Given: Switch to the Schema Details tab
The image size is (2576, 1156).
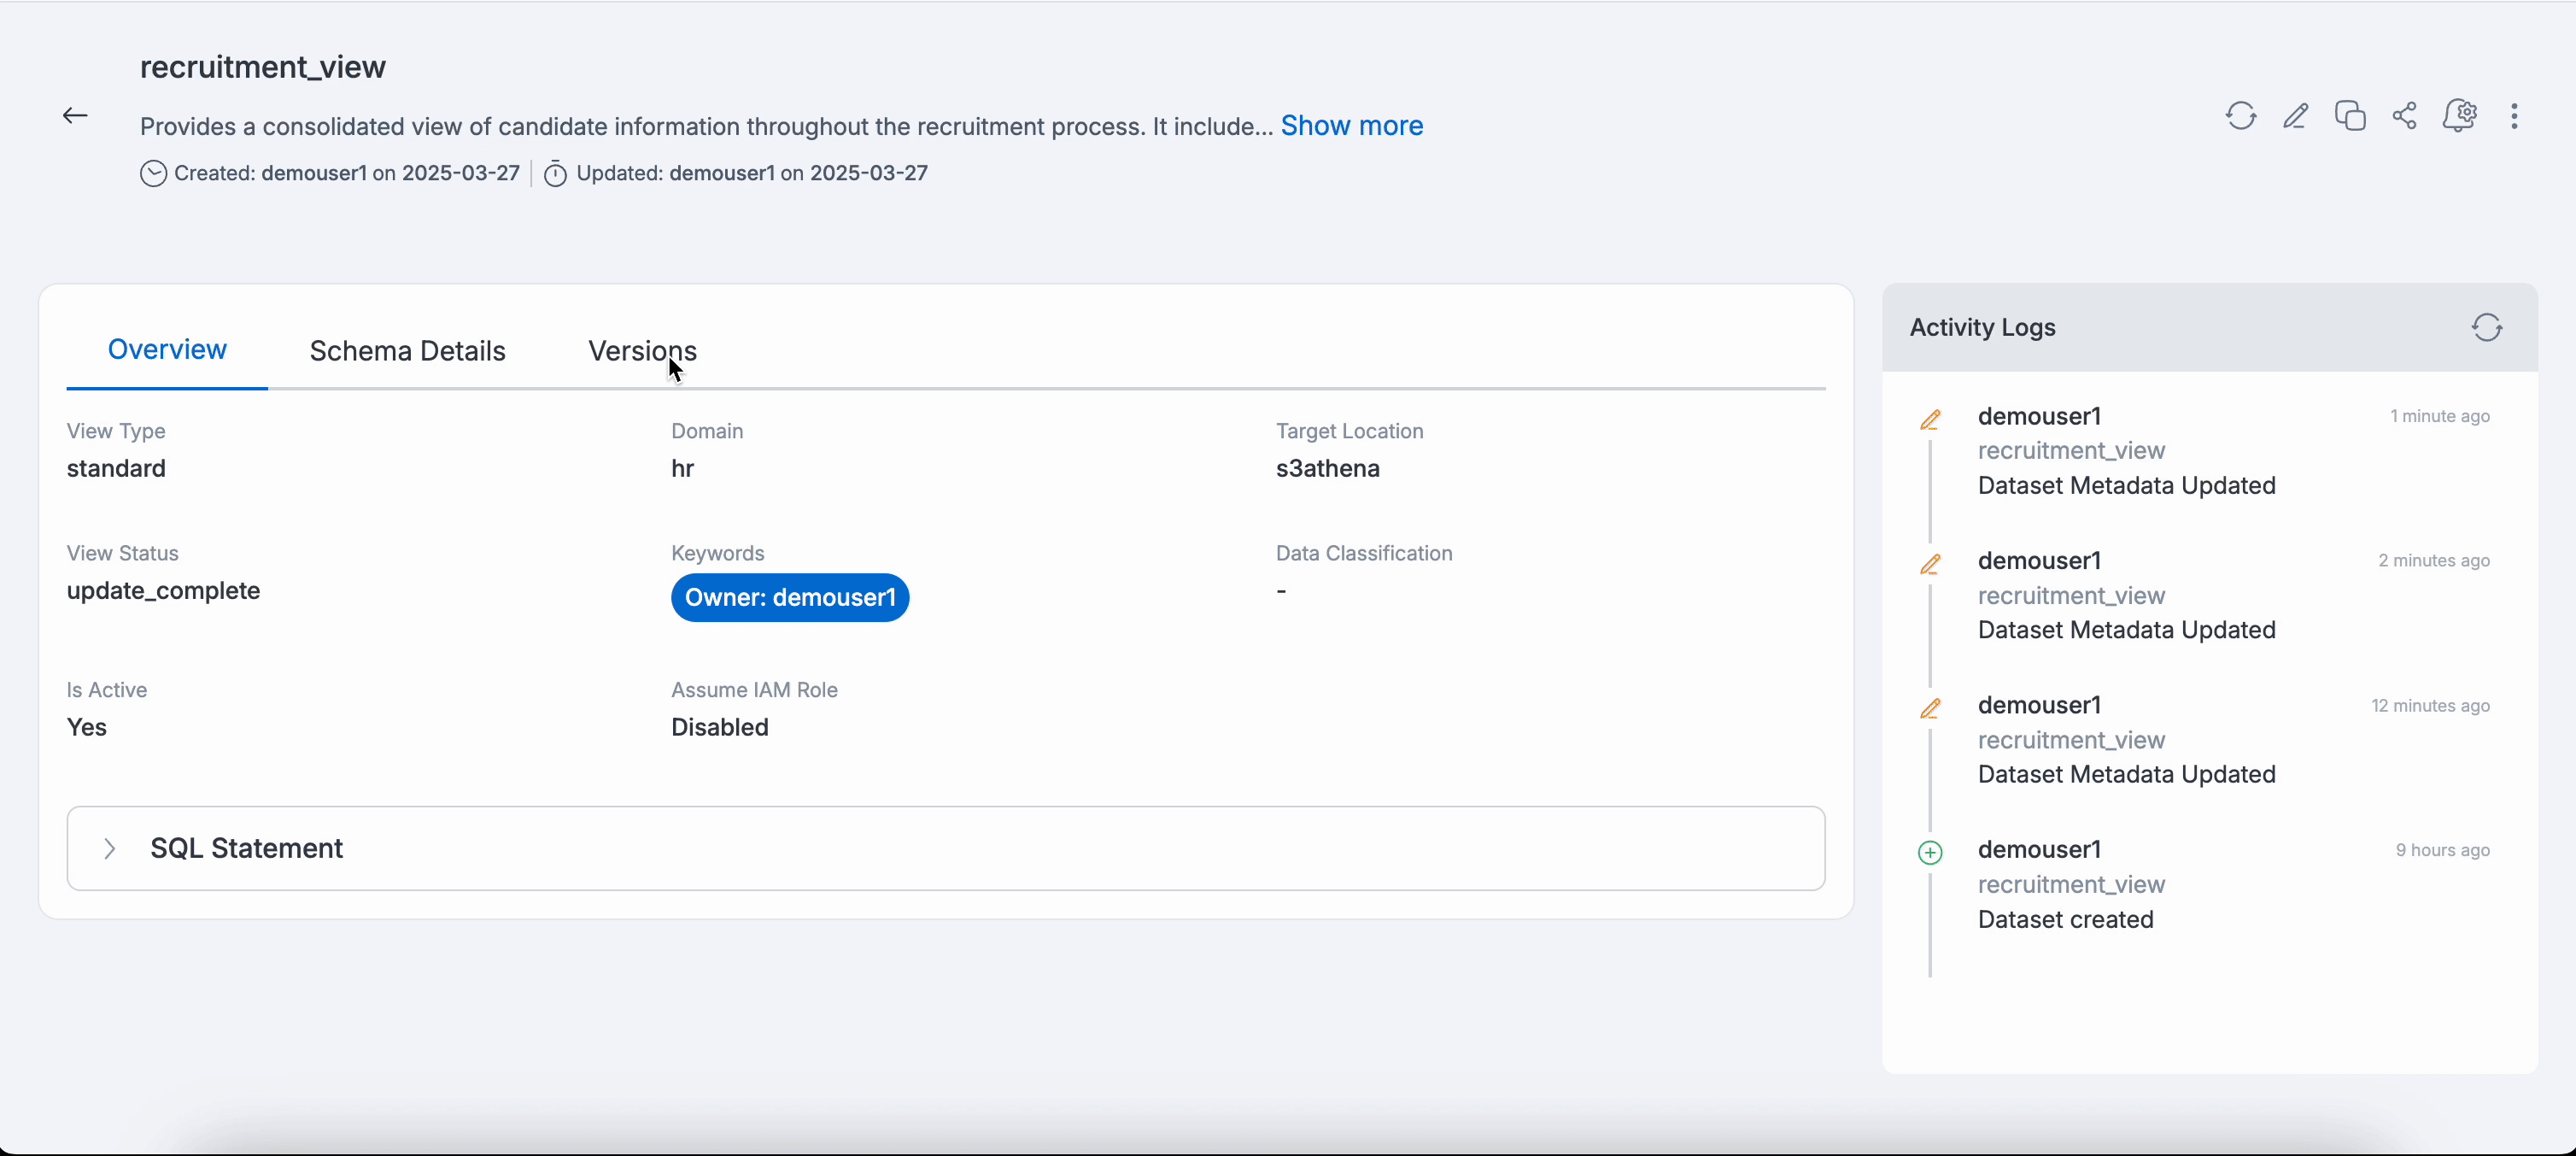Looking at the screenshot, I should [407, 351].
